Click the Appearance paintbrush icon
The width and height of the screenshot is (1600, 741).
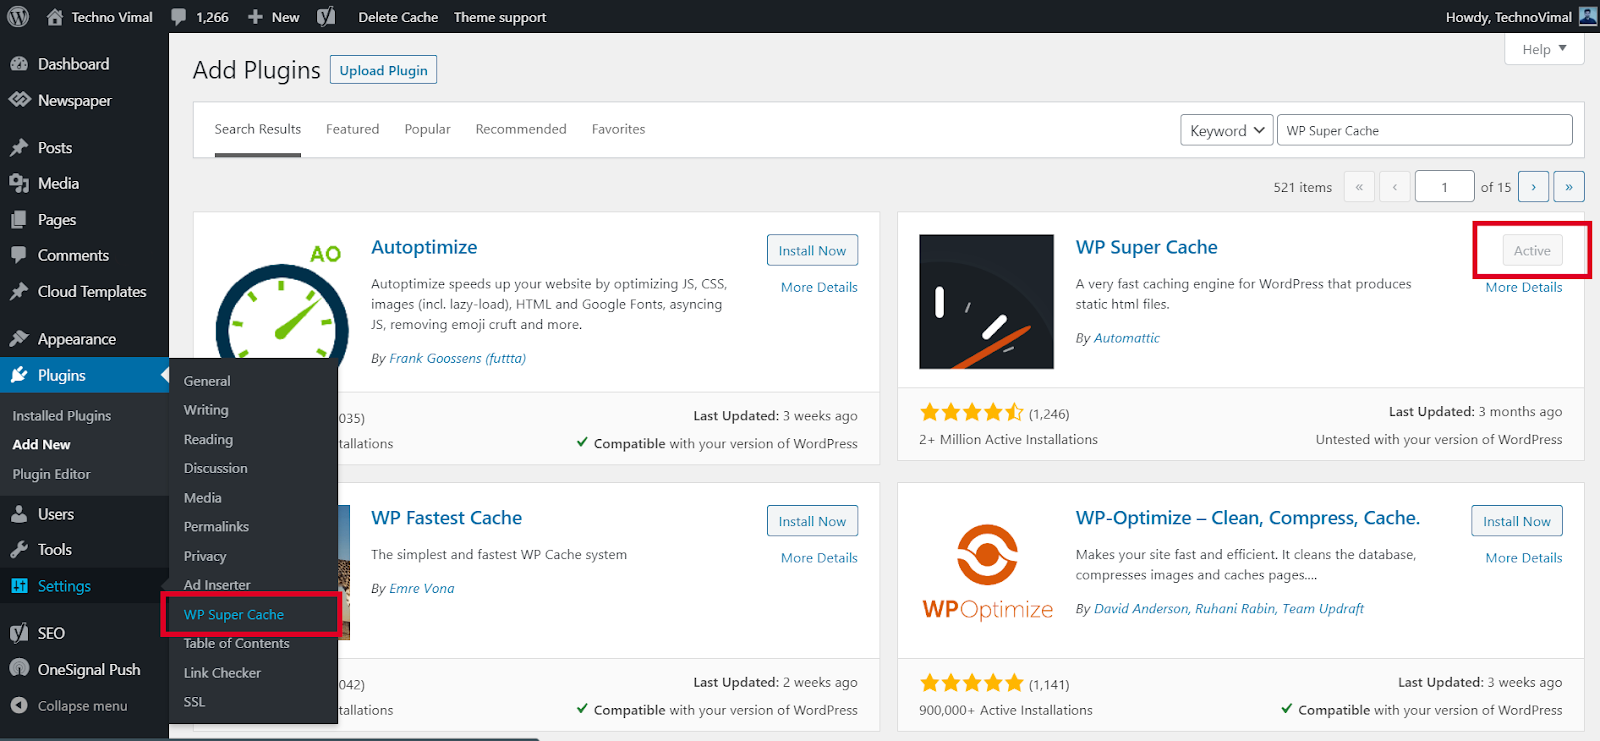coord(19,339)
